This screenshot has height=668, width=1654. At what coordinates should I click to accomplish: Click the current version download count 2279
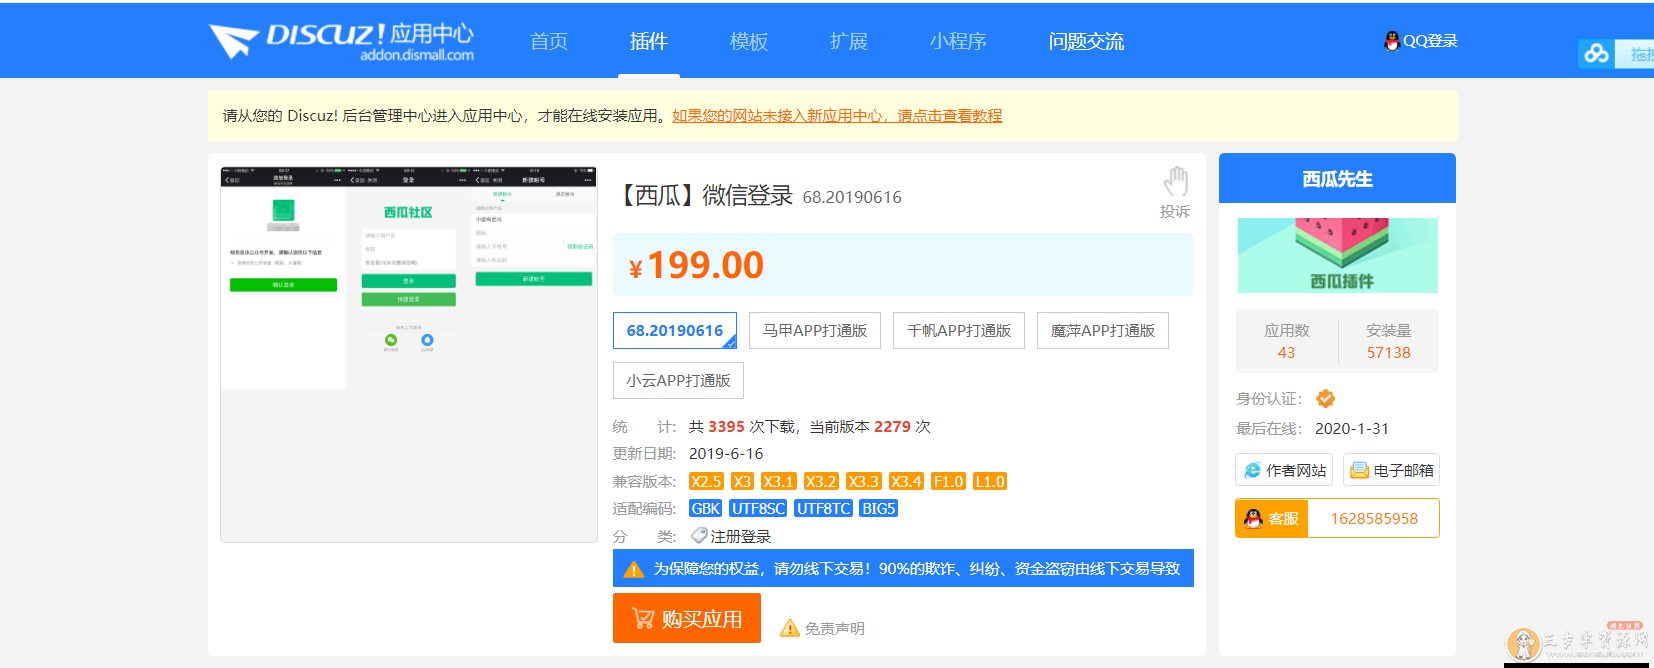[x=893, y=426]
